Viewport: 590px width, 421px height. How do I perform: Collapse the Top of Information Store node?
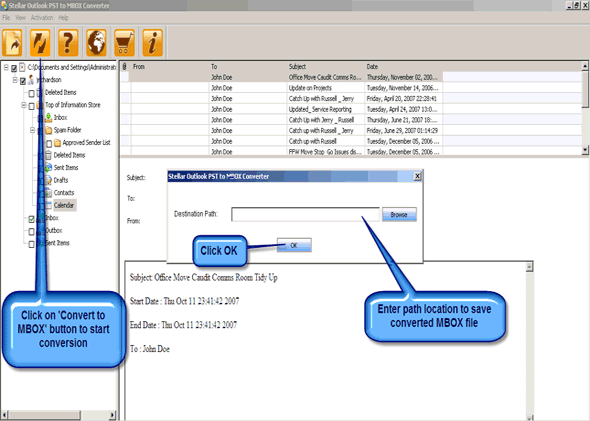coord(24,105)
